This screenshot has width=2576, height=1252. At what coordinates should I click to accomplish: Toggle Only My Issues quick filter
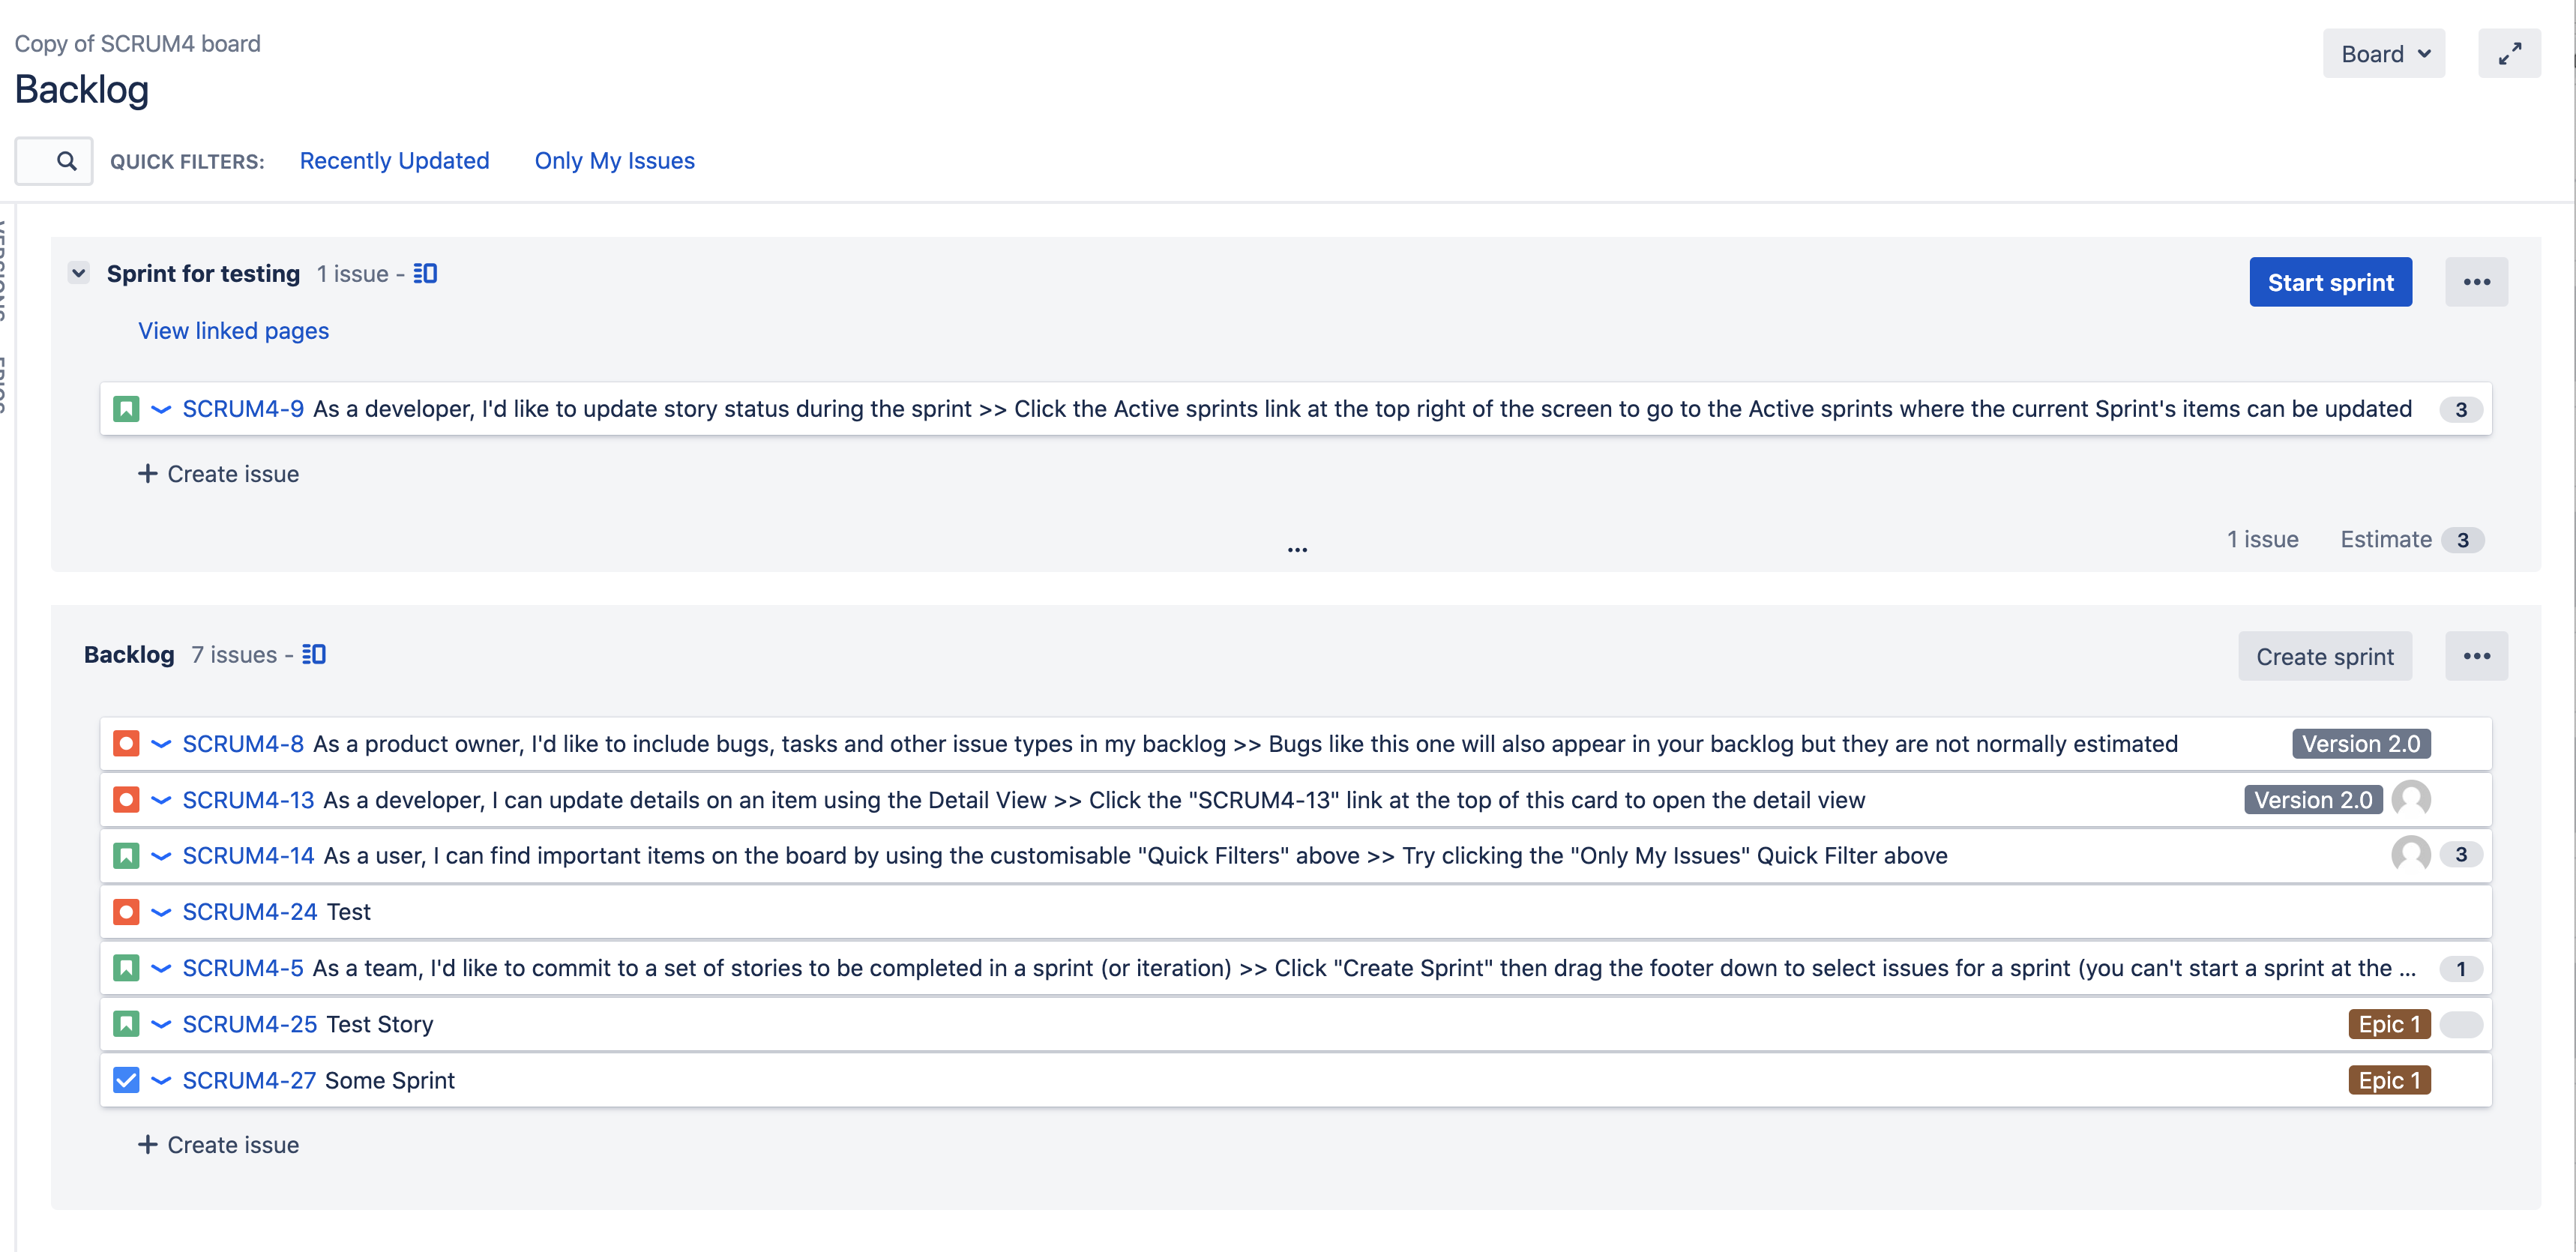614,161
